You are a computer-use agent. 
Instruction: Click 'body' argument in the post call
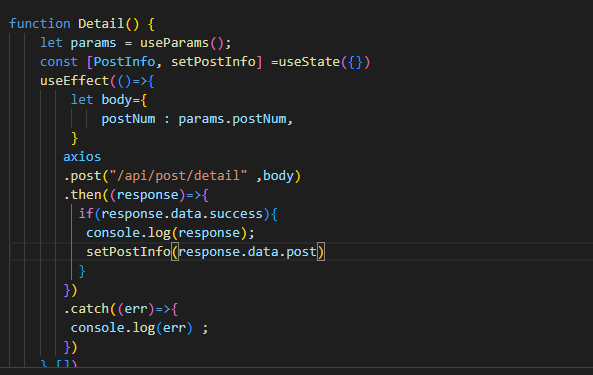278,176
